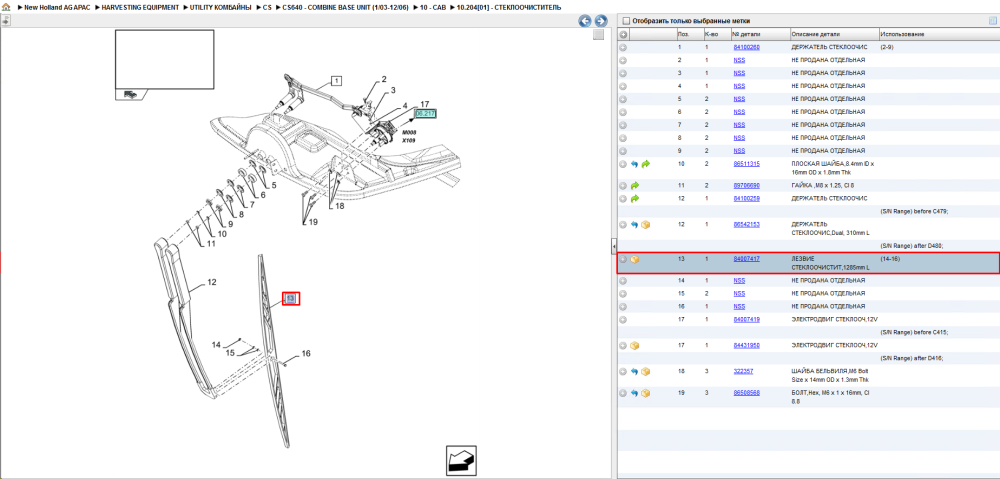Open the 10 - CAB breadcrumb
1000x479 pixels.
[x=433, y=7]
